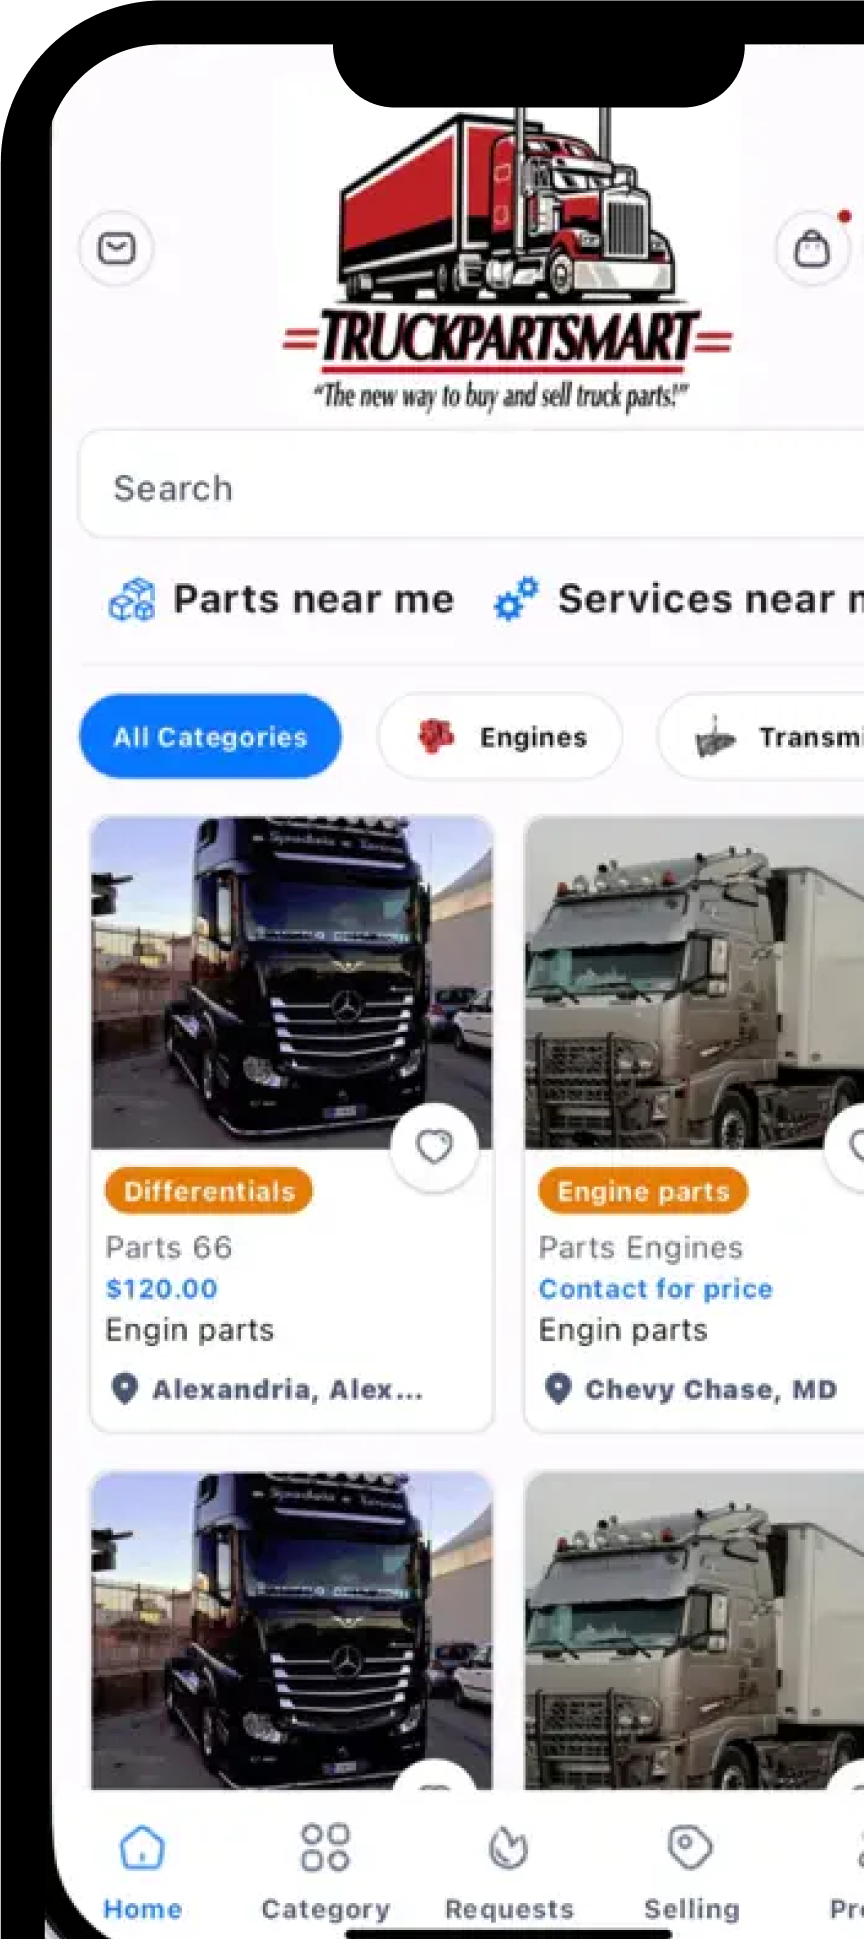Screen dimensions: 864x1939
Task: Click in the Search field
Action: pyautogui.click(x=472, y=487)
